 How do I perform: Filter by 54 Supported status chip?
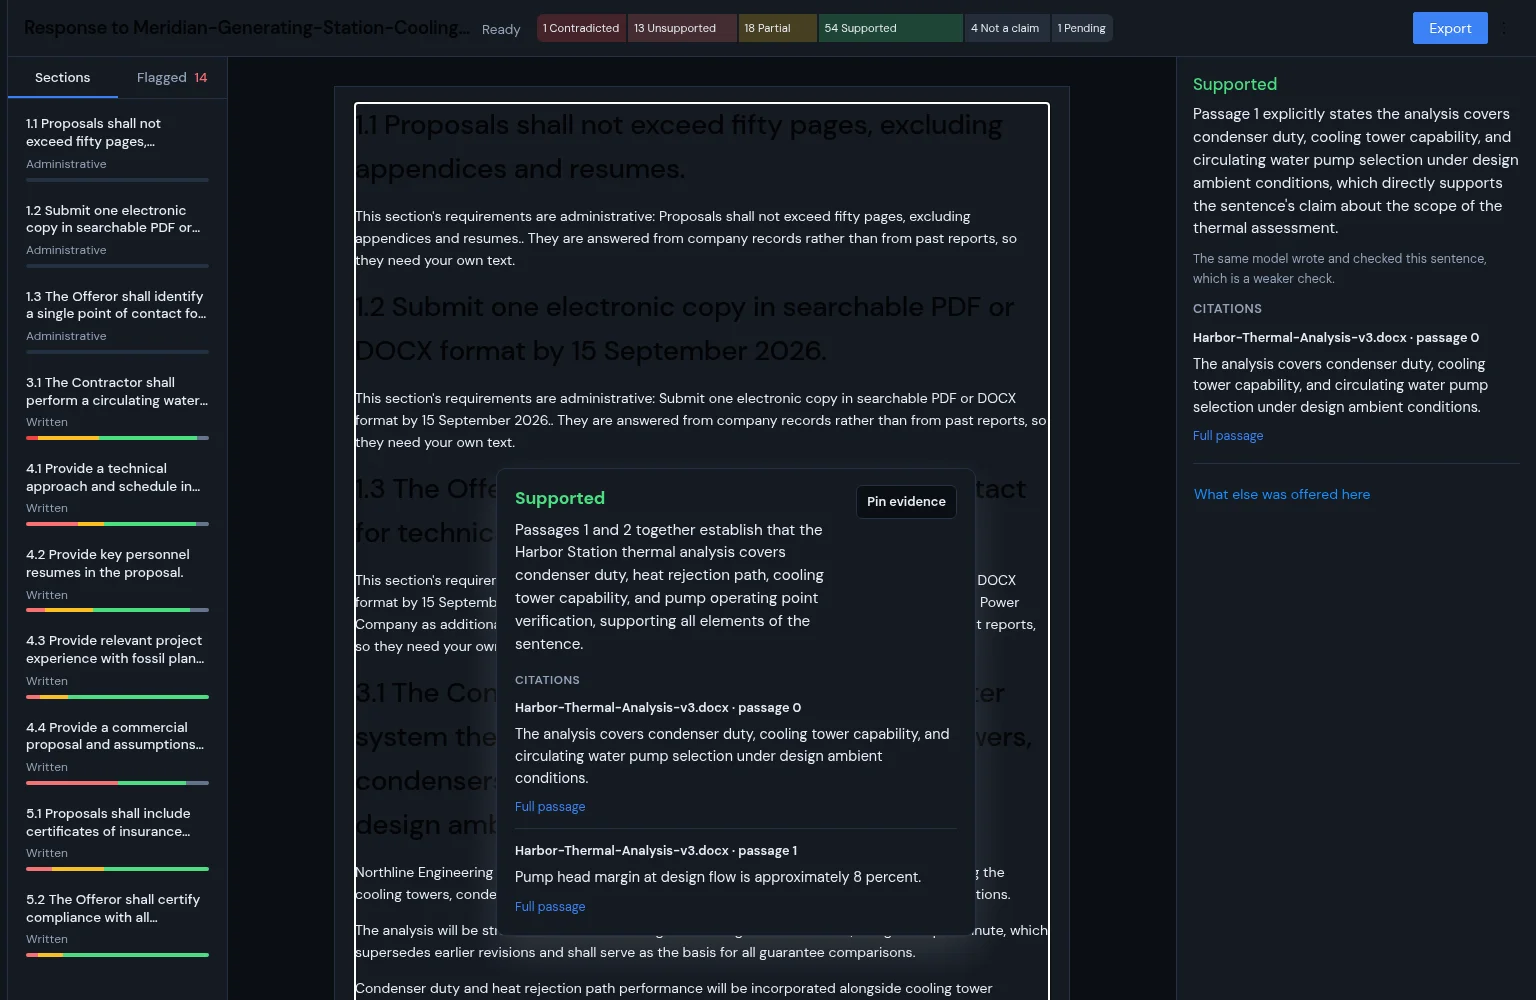[x=890, y=28]
